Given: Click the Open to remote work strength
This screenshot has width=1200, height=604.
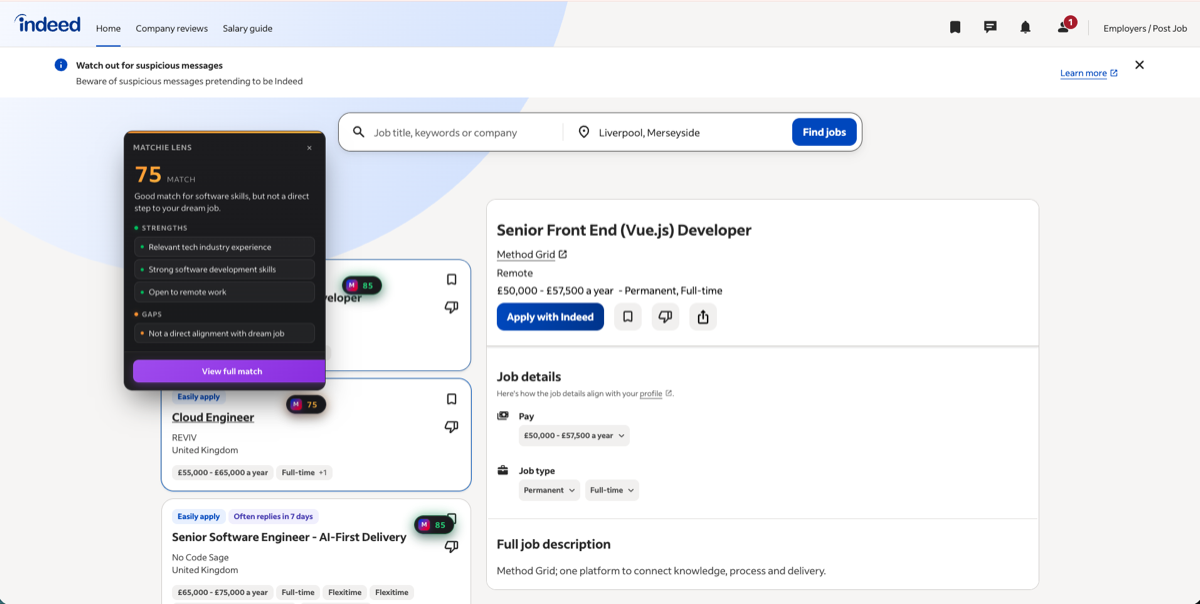Looking at the screenshot, I should click(x=224, y=292).
